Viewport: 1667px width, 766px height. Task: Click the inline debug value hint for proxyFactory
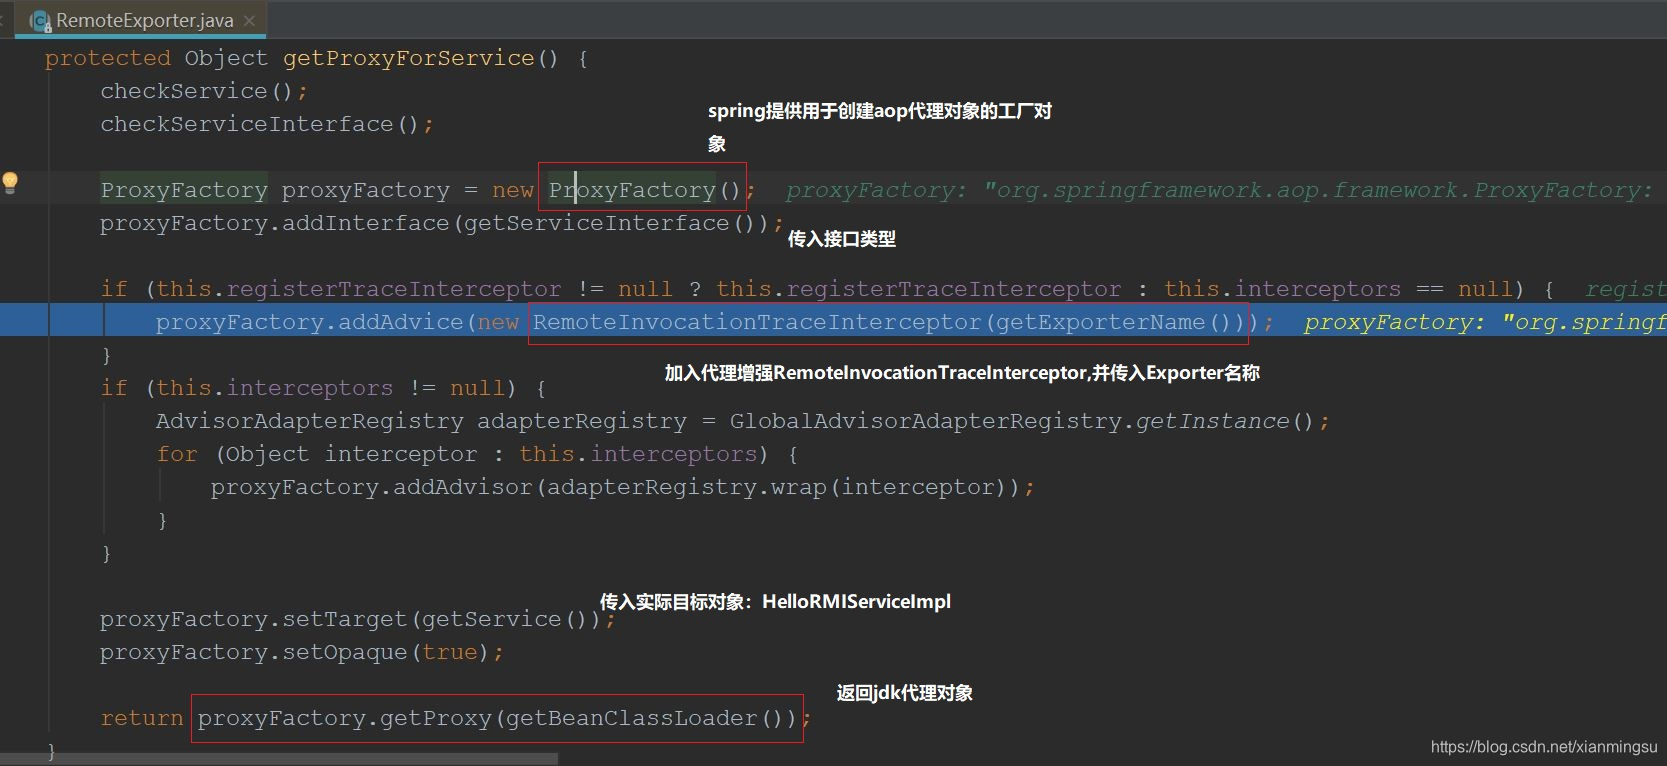1218,190
